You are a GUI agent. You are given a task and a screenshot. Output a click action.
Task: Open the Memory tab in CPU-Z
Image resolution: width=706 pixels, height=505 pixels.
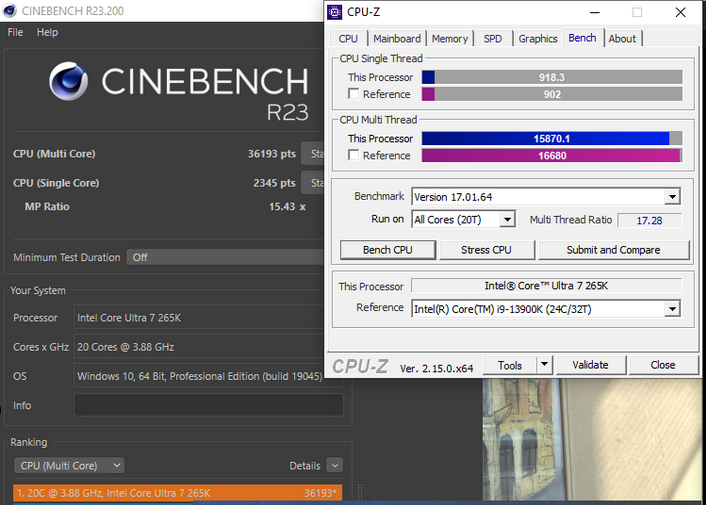tap(449, 39)
